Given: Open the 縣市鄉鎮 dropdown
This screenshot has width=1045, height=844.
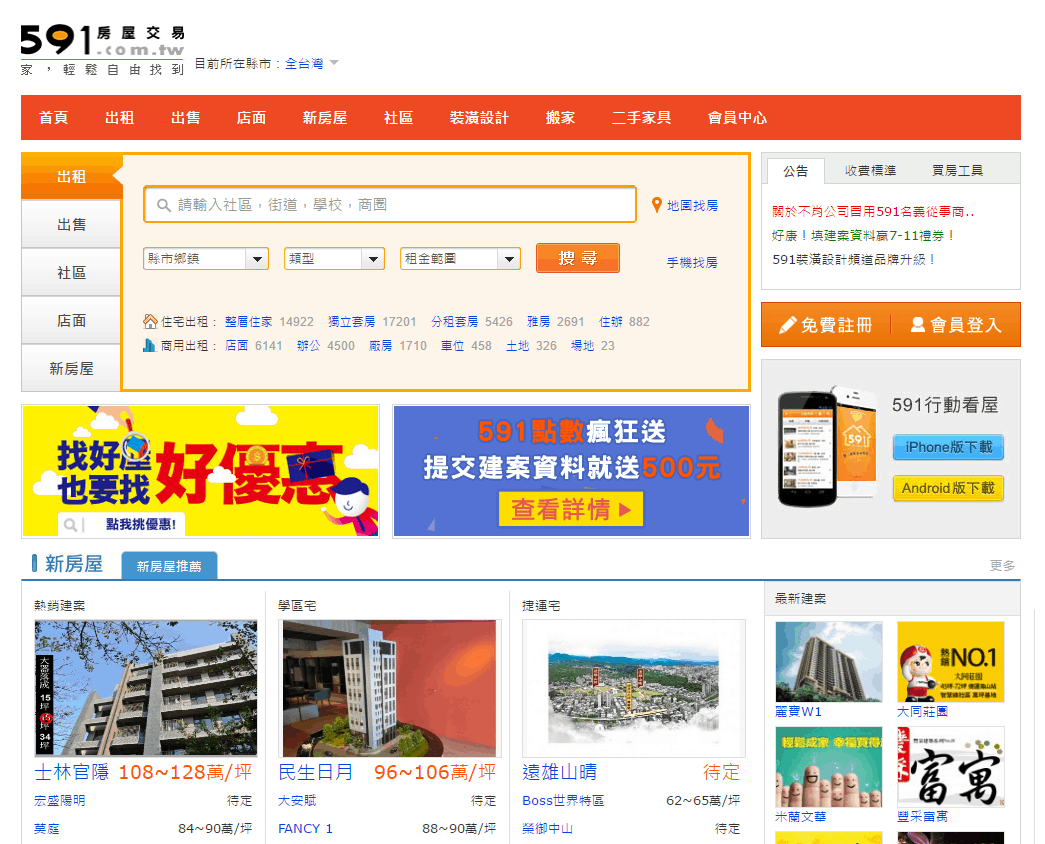Looking at the screenshot, I should tap(206, 259).
